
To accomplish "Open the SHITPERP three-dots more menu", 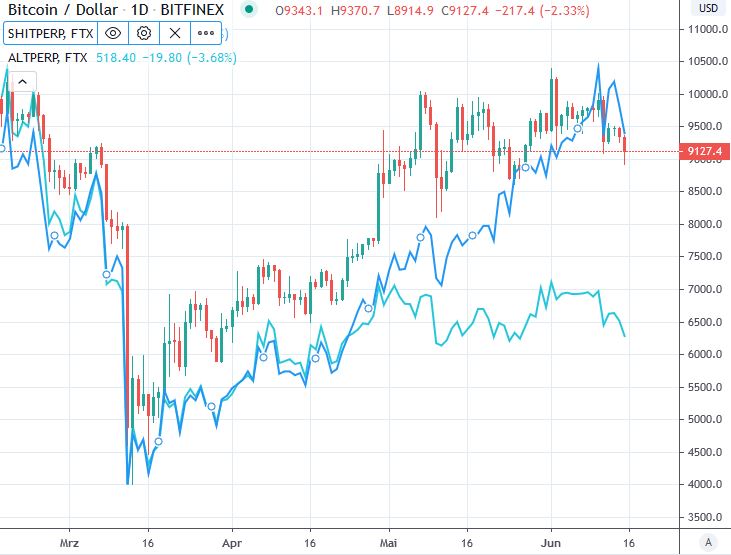I will coord(205,33).
